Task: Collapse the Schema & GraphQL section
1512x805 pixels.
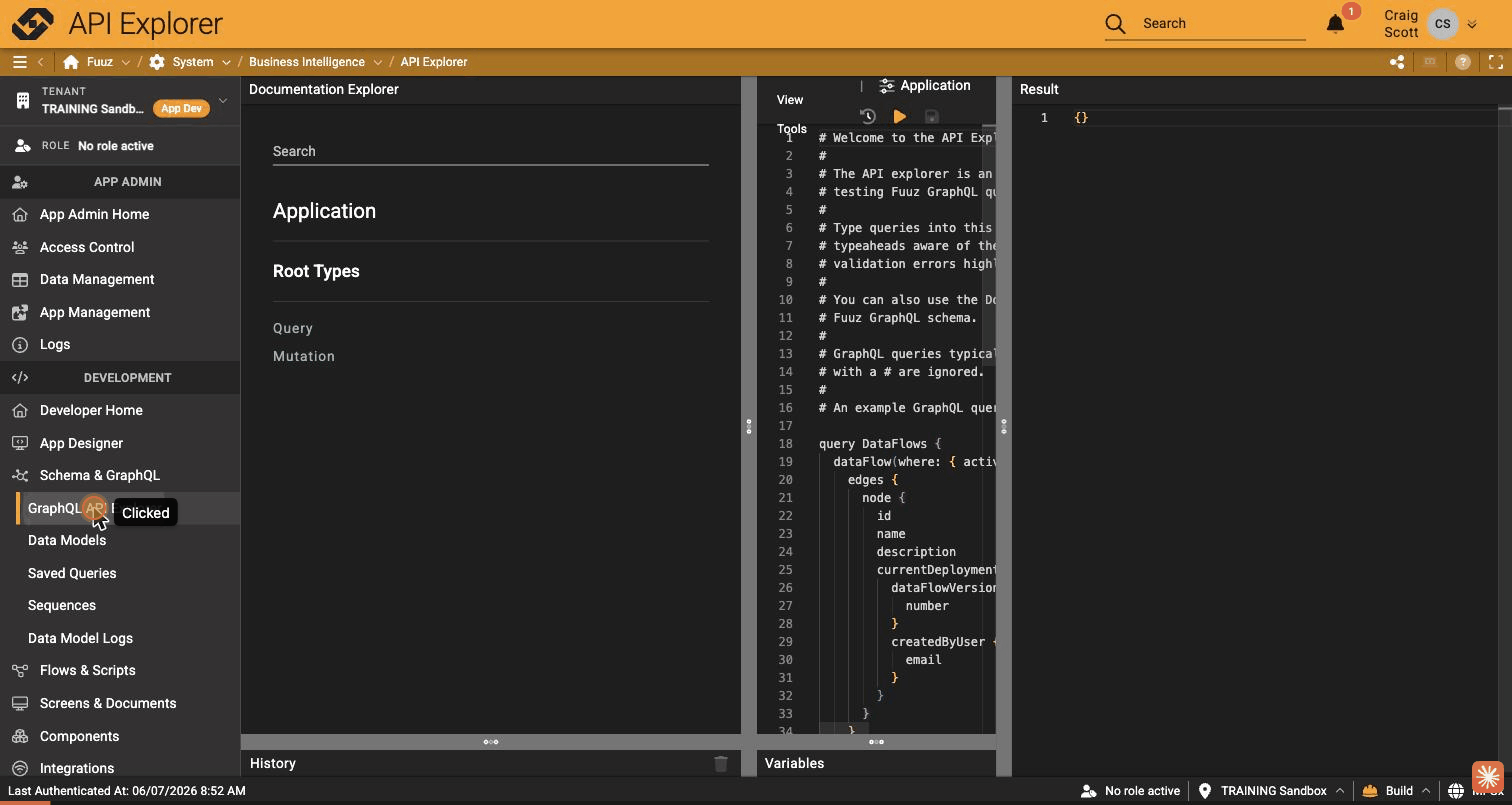Action: click(x=120, y=476)
